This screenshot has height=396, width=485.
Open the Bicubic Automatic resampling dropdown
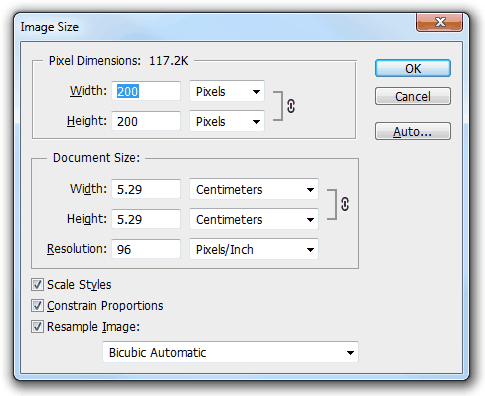click(x=230, y=352)
